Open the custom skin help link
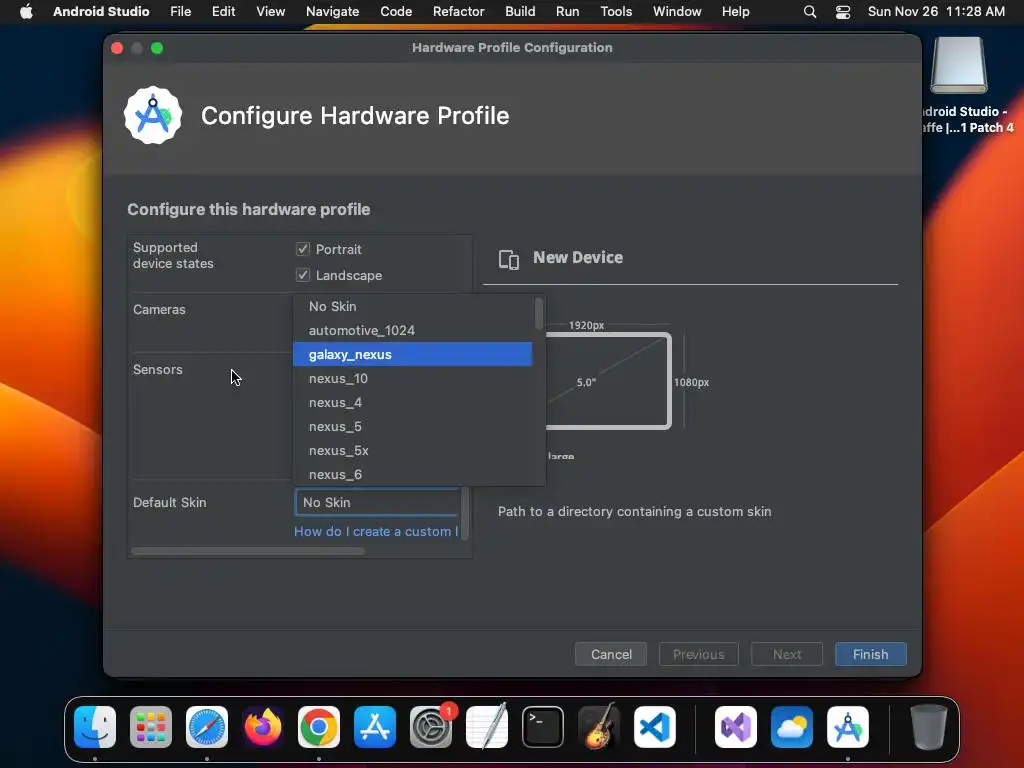 click(x=376, y=532)
